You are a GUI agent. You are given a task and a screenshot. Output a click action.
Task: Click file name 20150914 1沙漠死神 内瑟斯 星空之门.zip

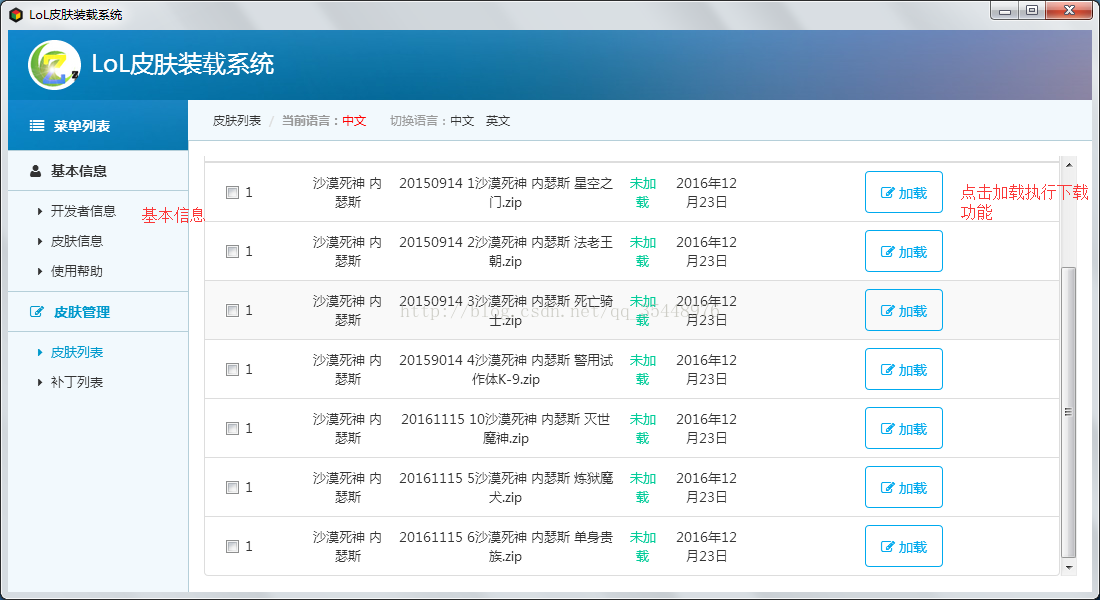click(x=506, y=192)
